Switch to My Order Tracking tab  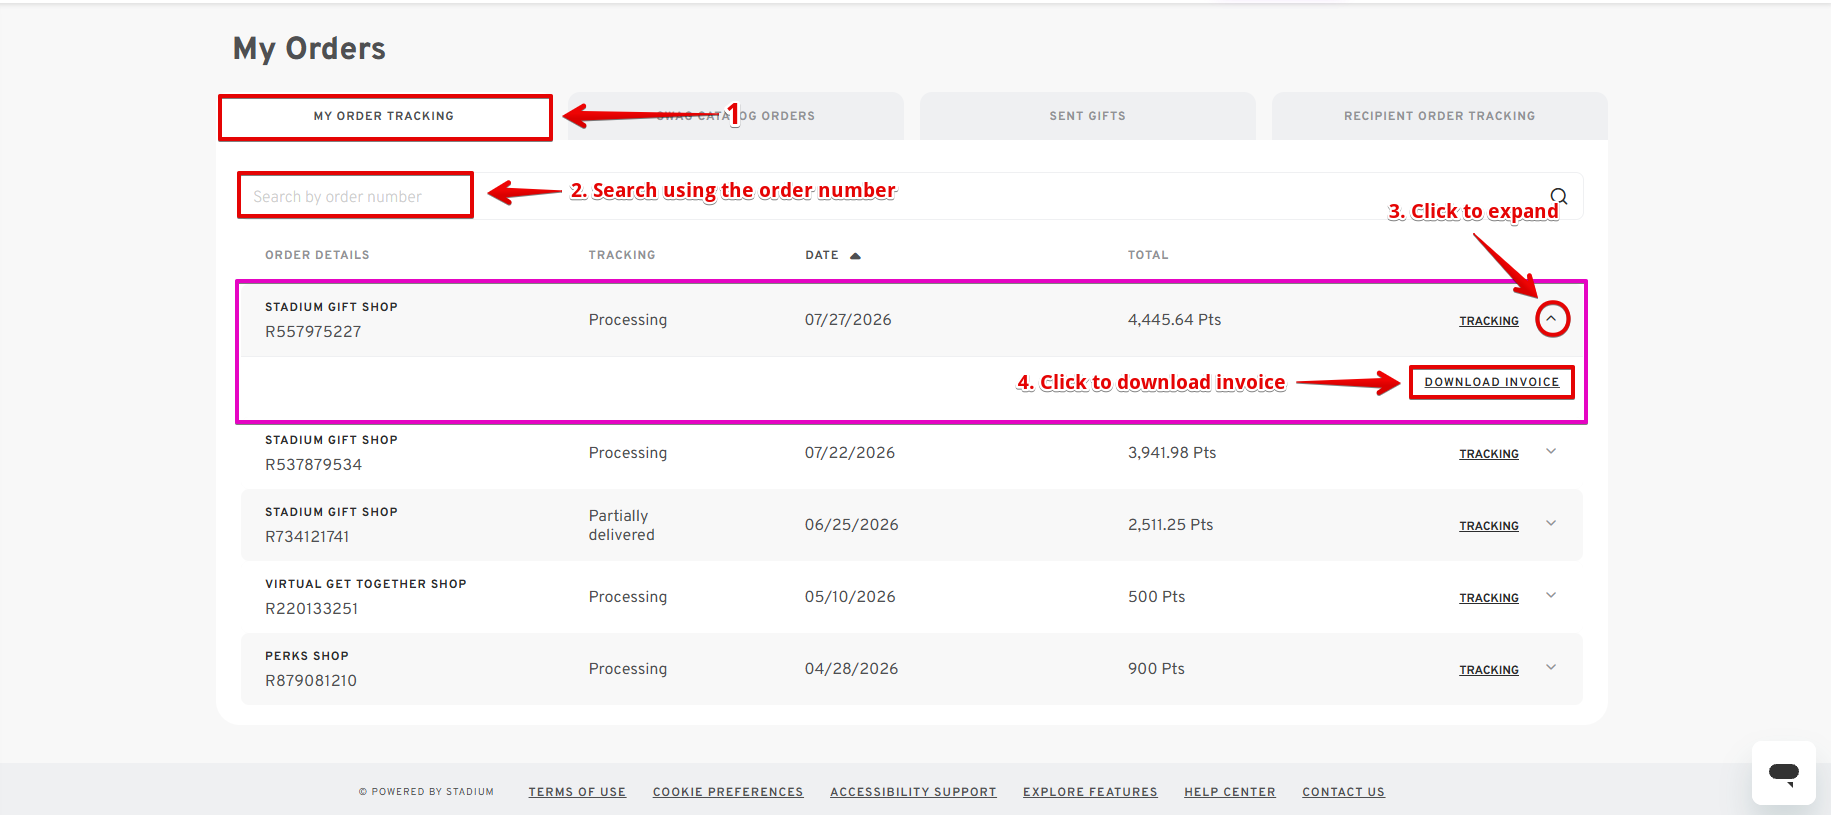click(384, 116)
